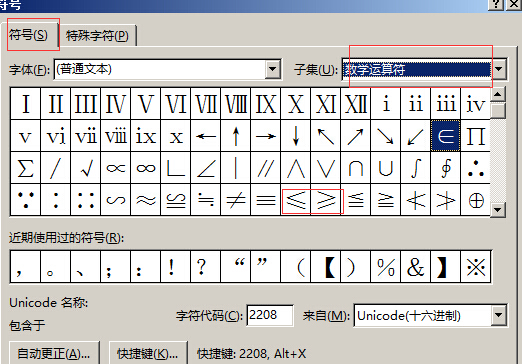Select the lowercase Roman numeral ⅷ symbol
The height and width of the screenshot is (364, 522).
[116, 136]
